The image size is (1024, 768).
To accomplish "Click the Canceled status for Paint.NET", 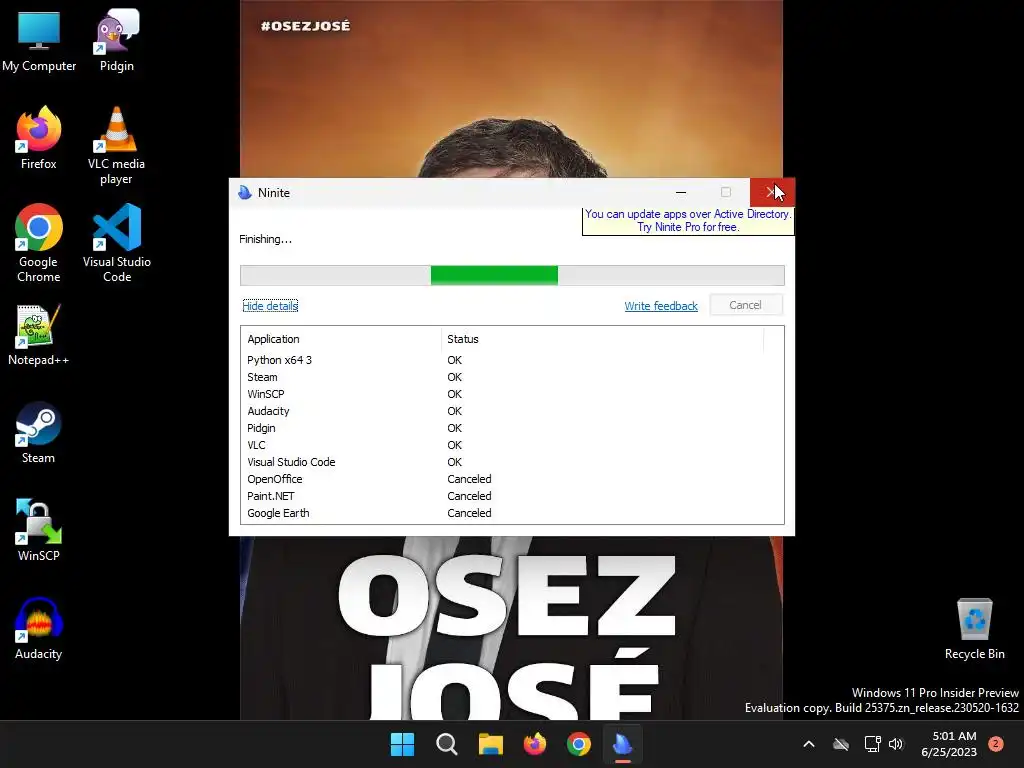I will pos(469,496).
